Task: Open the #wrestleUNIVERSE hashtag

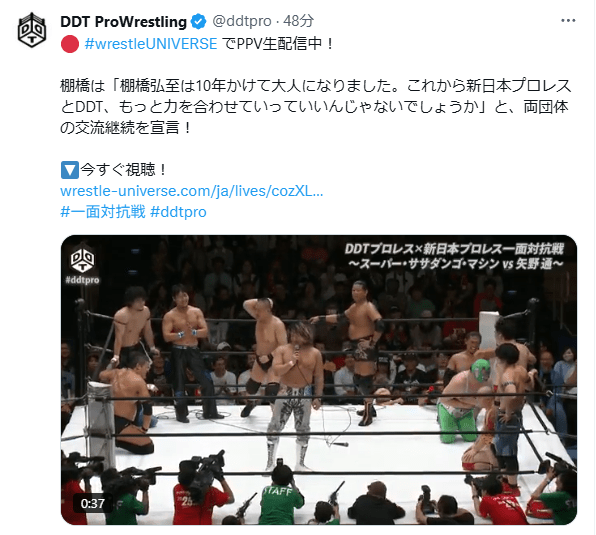Action: (x=151, y=44)
